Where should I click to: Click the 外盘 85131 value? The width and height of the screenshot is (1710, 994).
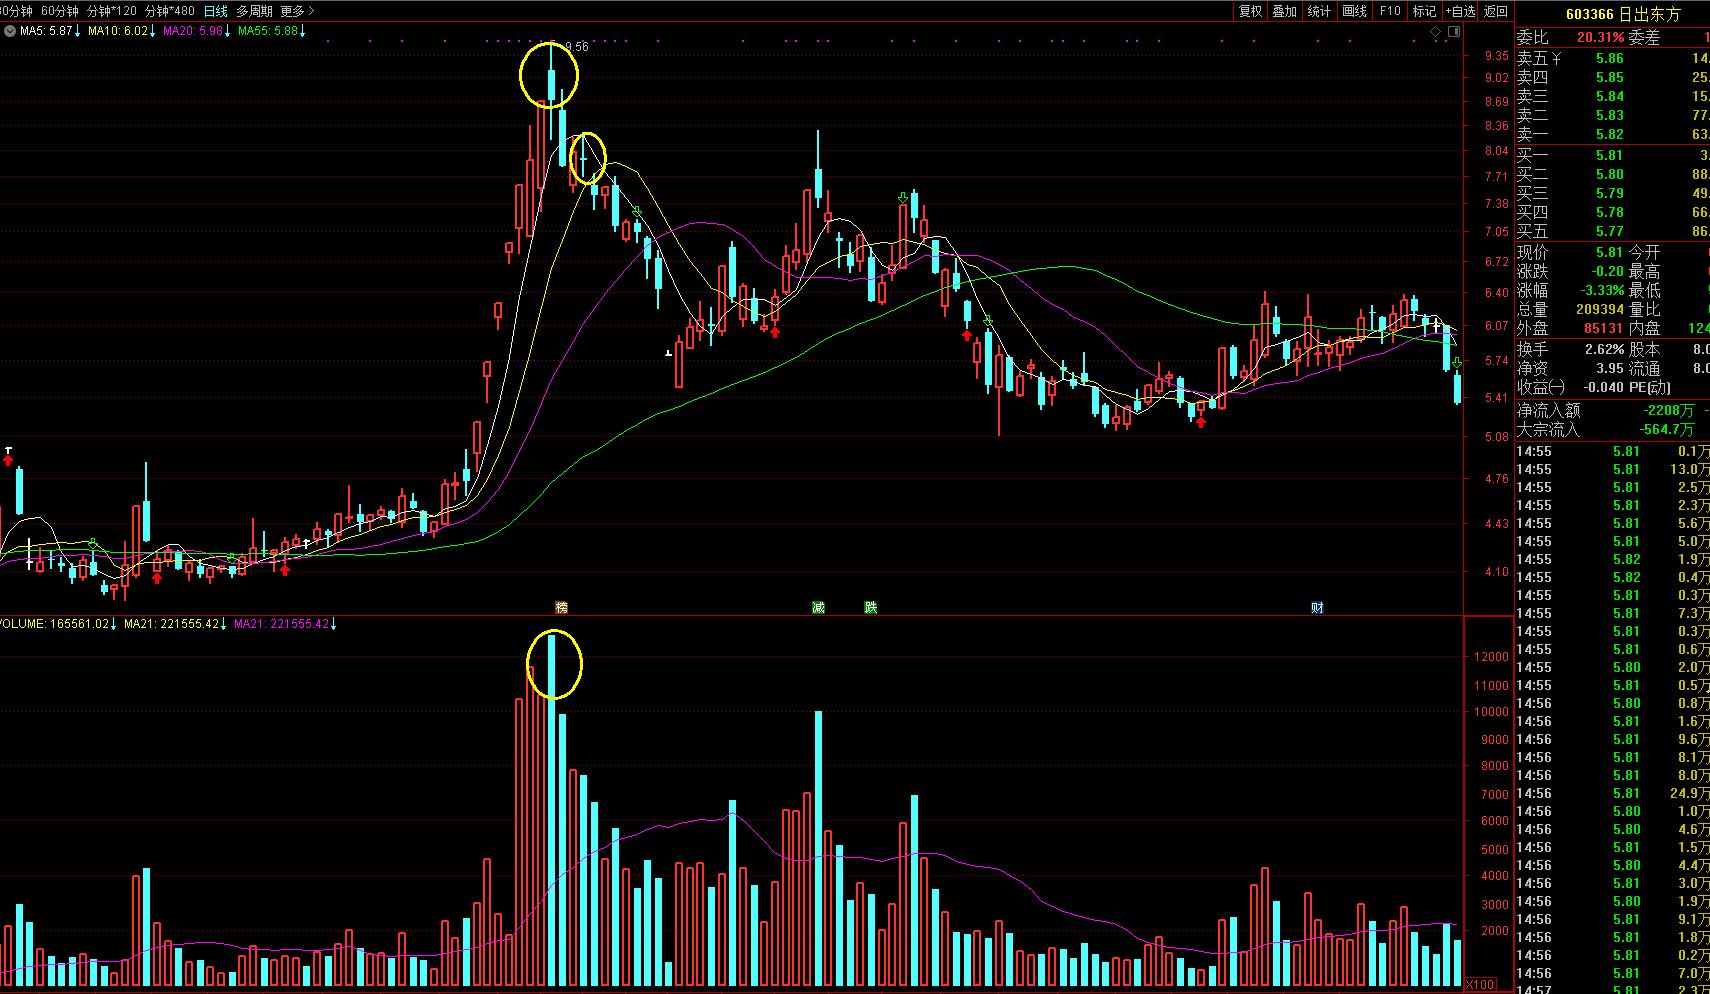(x=1602, y=328)
